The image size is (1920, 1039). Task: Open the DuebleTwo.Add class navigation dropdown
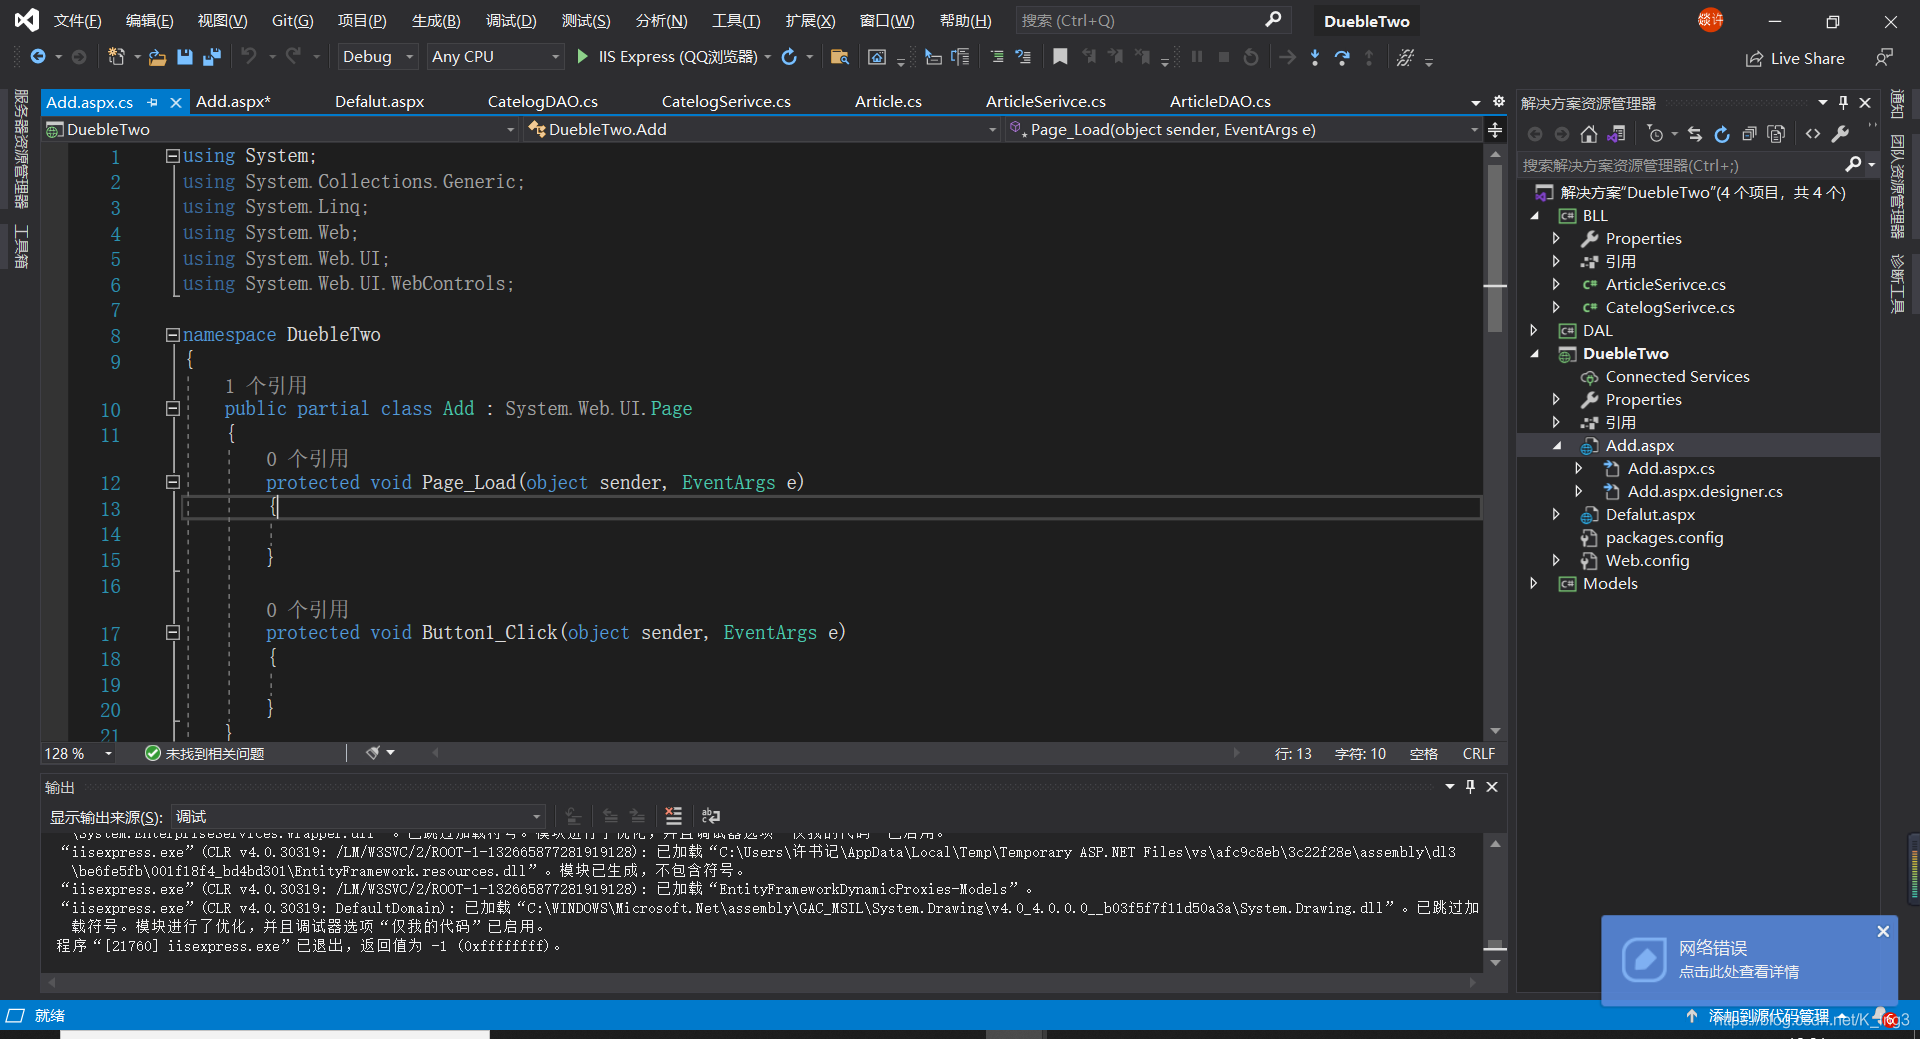[762, 130]
